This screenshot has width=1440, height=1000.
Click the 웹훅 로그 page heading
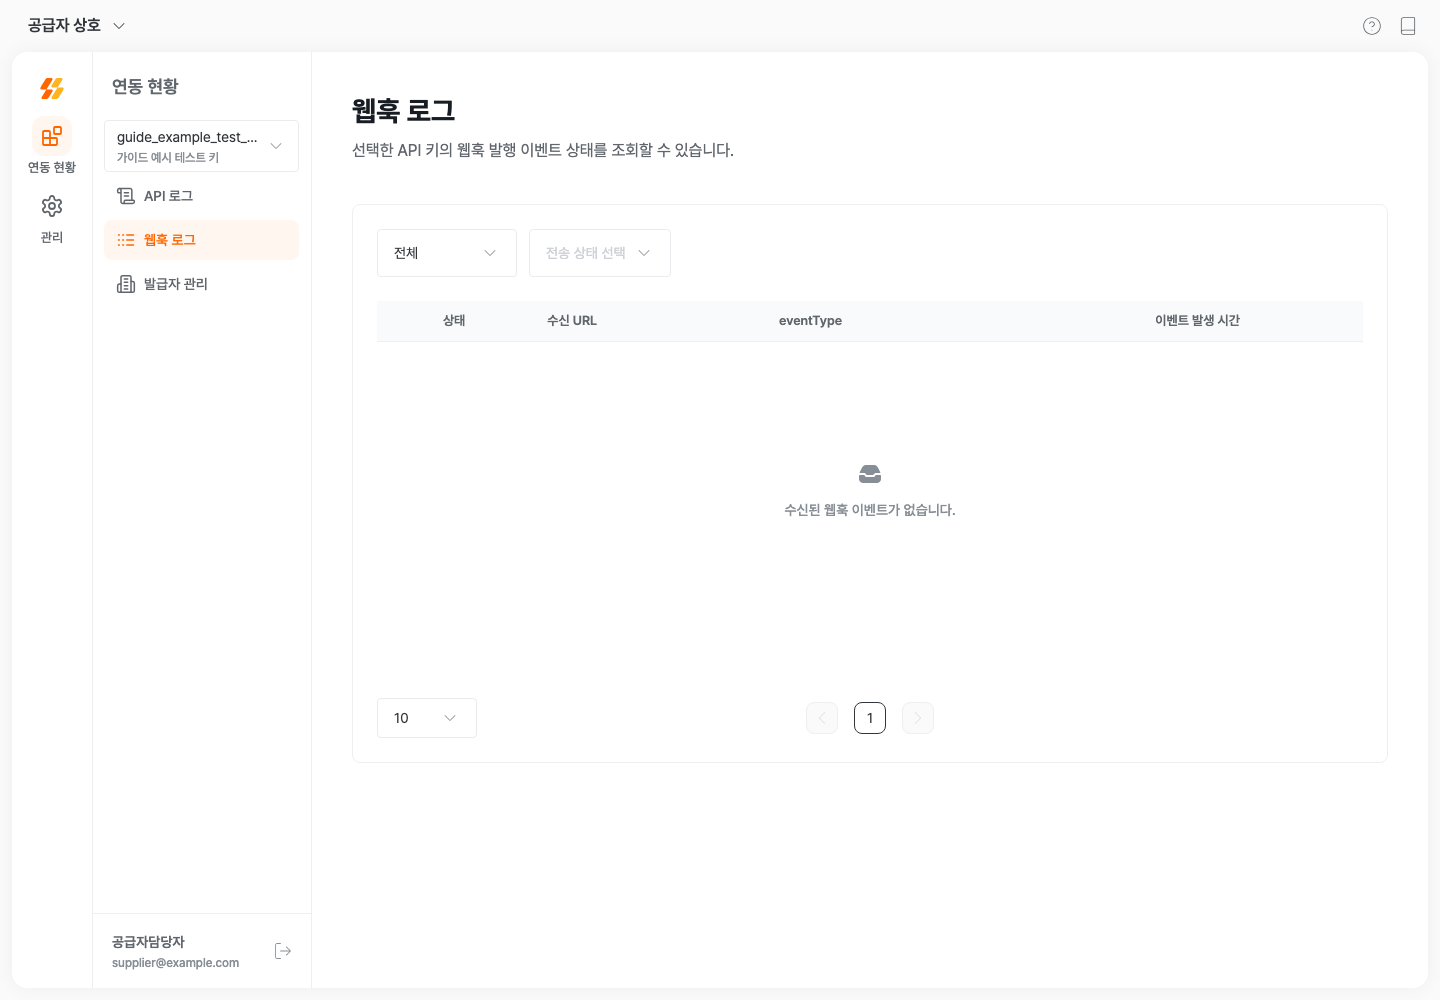[404, 111]
